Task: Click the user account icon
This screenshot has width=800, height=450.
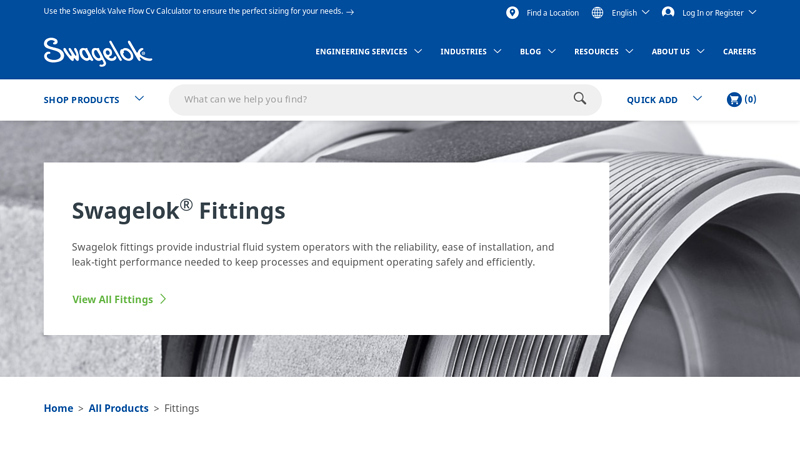Action: [x=667, y=12]
